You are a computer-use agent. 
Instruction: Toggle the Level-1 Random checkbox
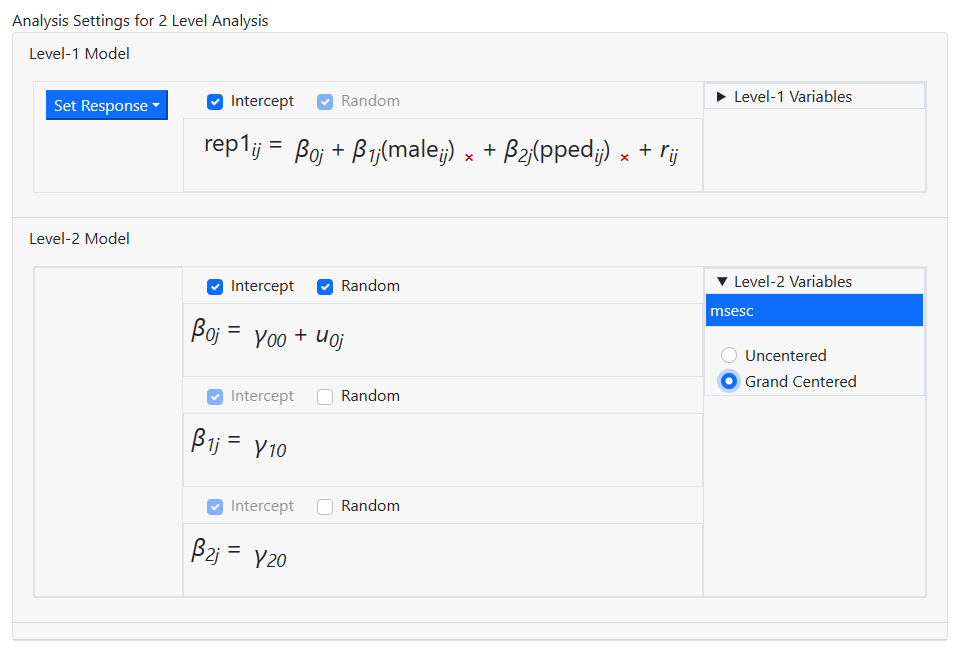pos(325,101)
